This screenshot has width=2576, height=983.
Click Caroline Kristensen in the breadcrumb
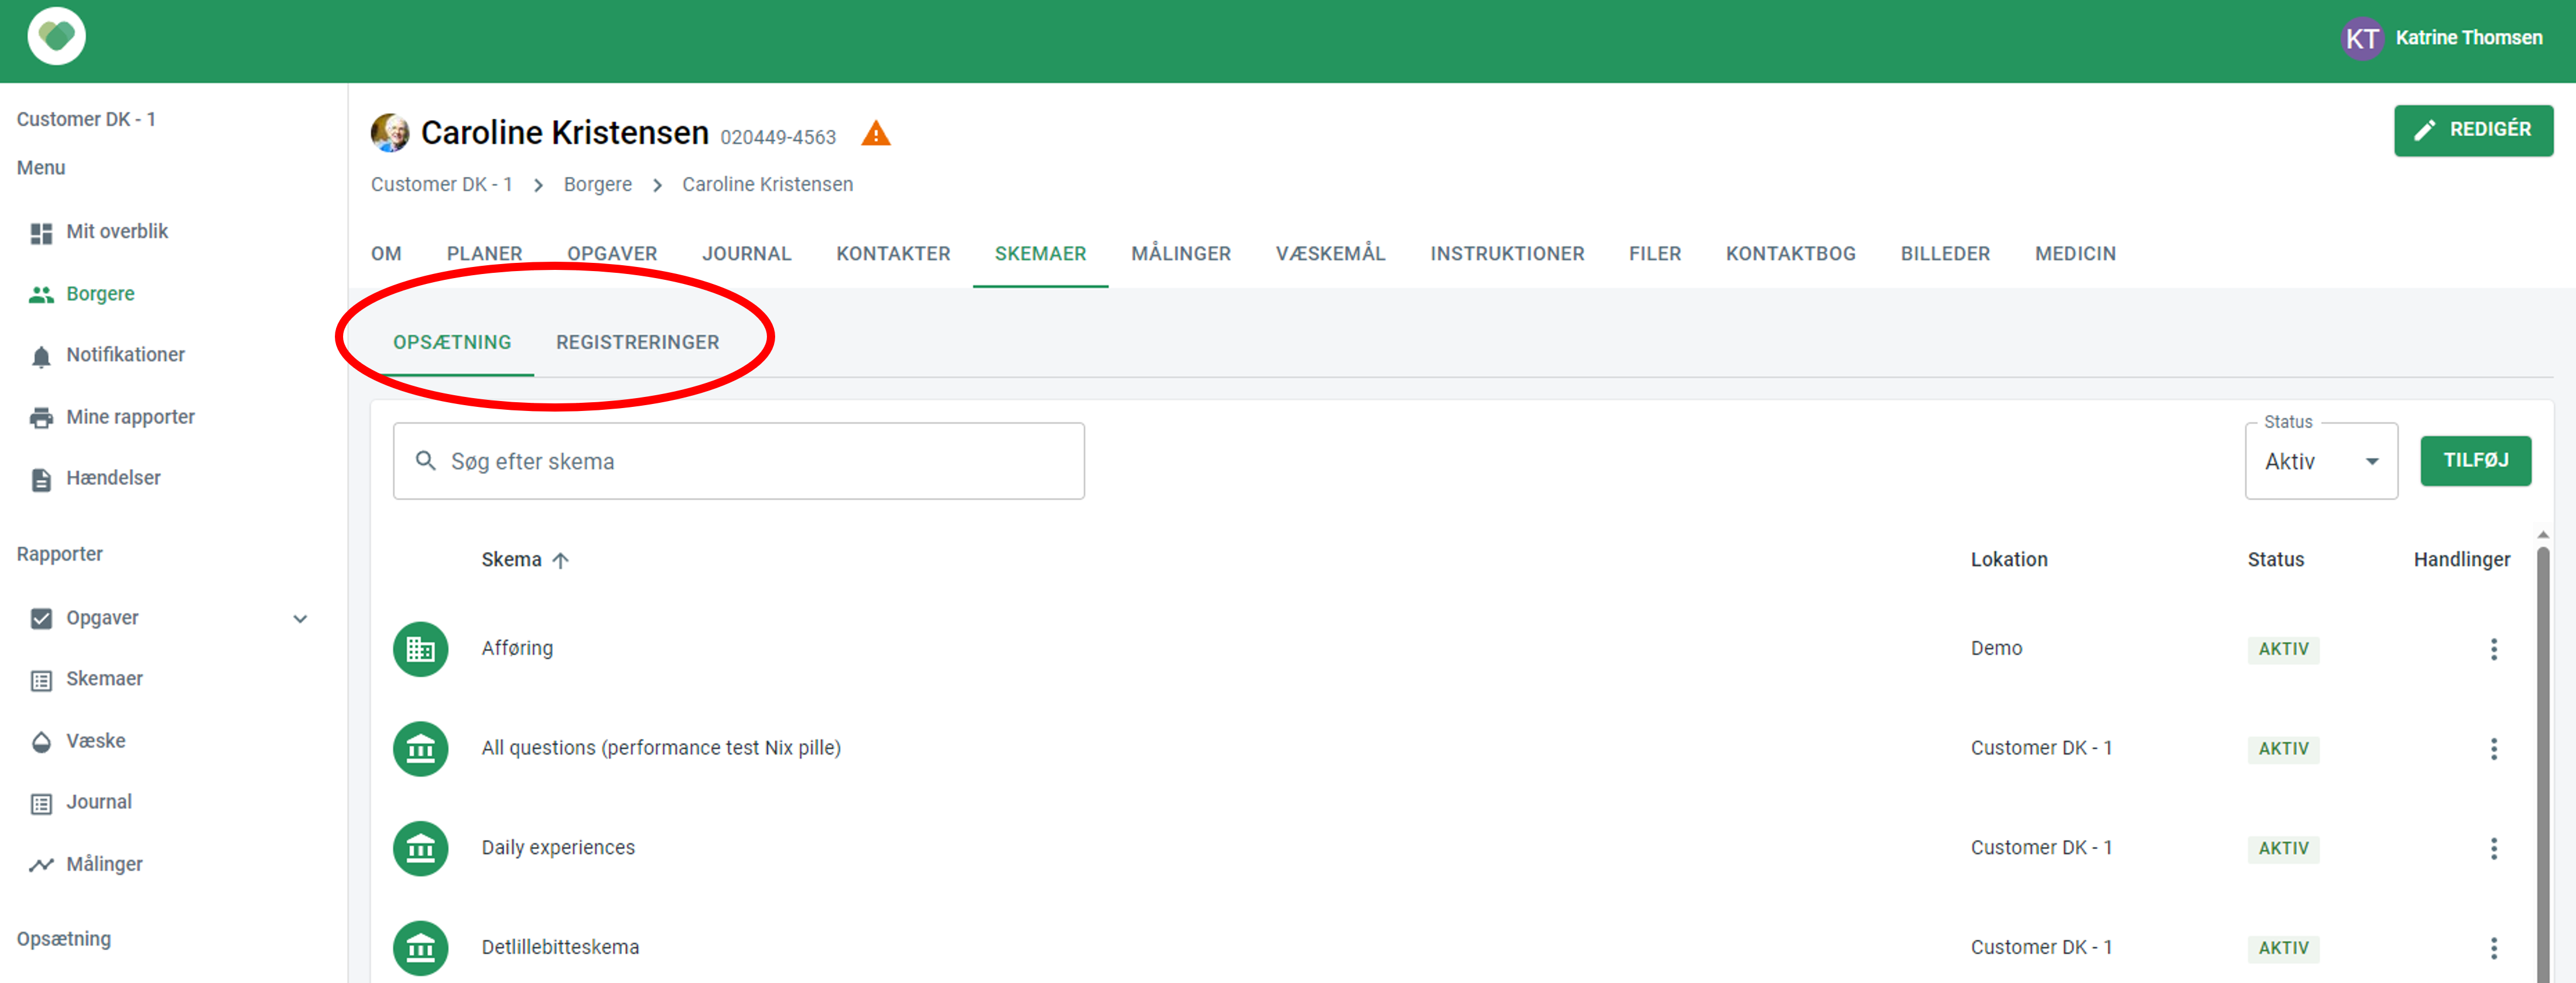[x=767, y=185]
